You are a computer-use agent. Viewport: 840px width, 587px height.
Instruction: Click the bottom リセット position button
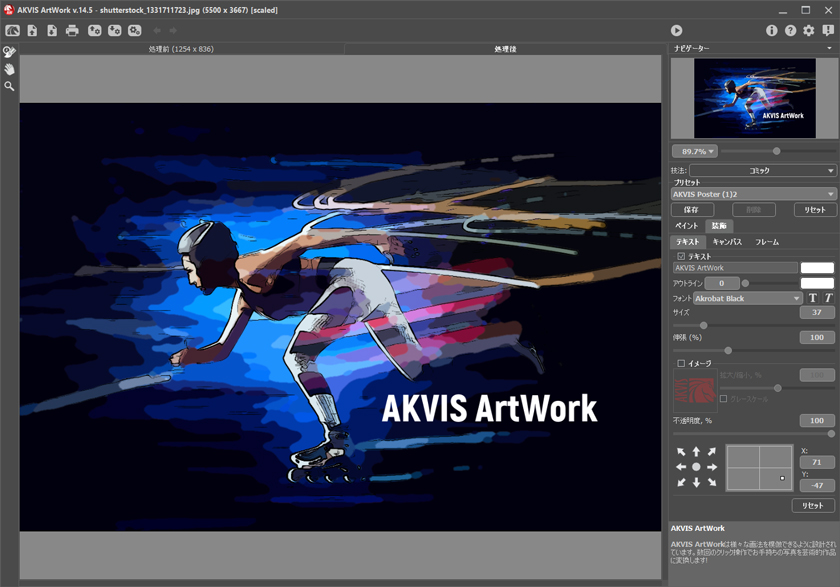point(813,505)
